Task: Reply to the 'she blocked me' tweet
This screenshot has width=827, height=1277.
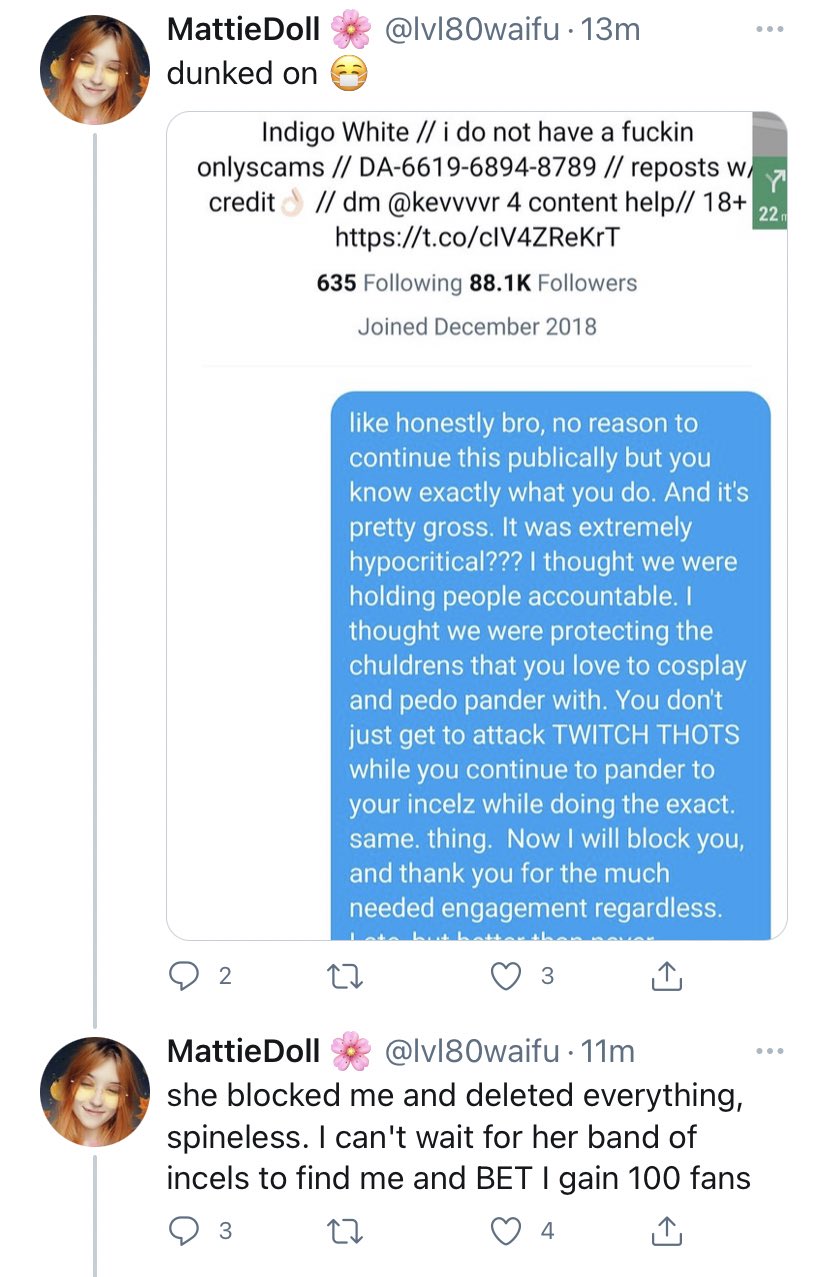Action: tap(183, 1230)
